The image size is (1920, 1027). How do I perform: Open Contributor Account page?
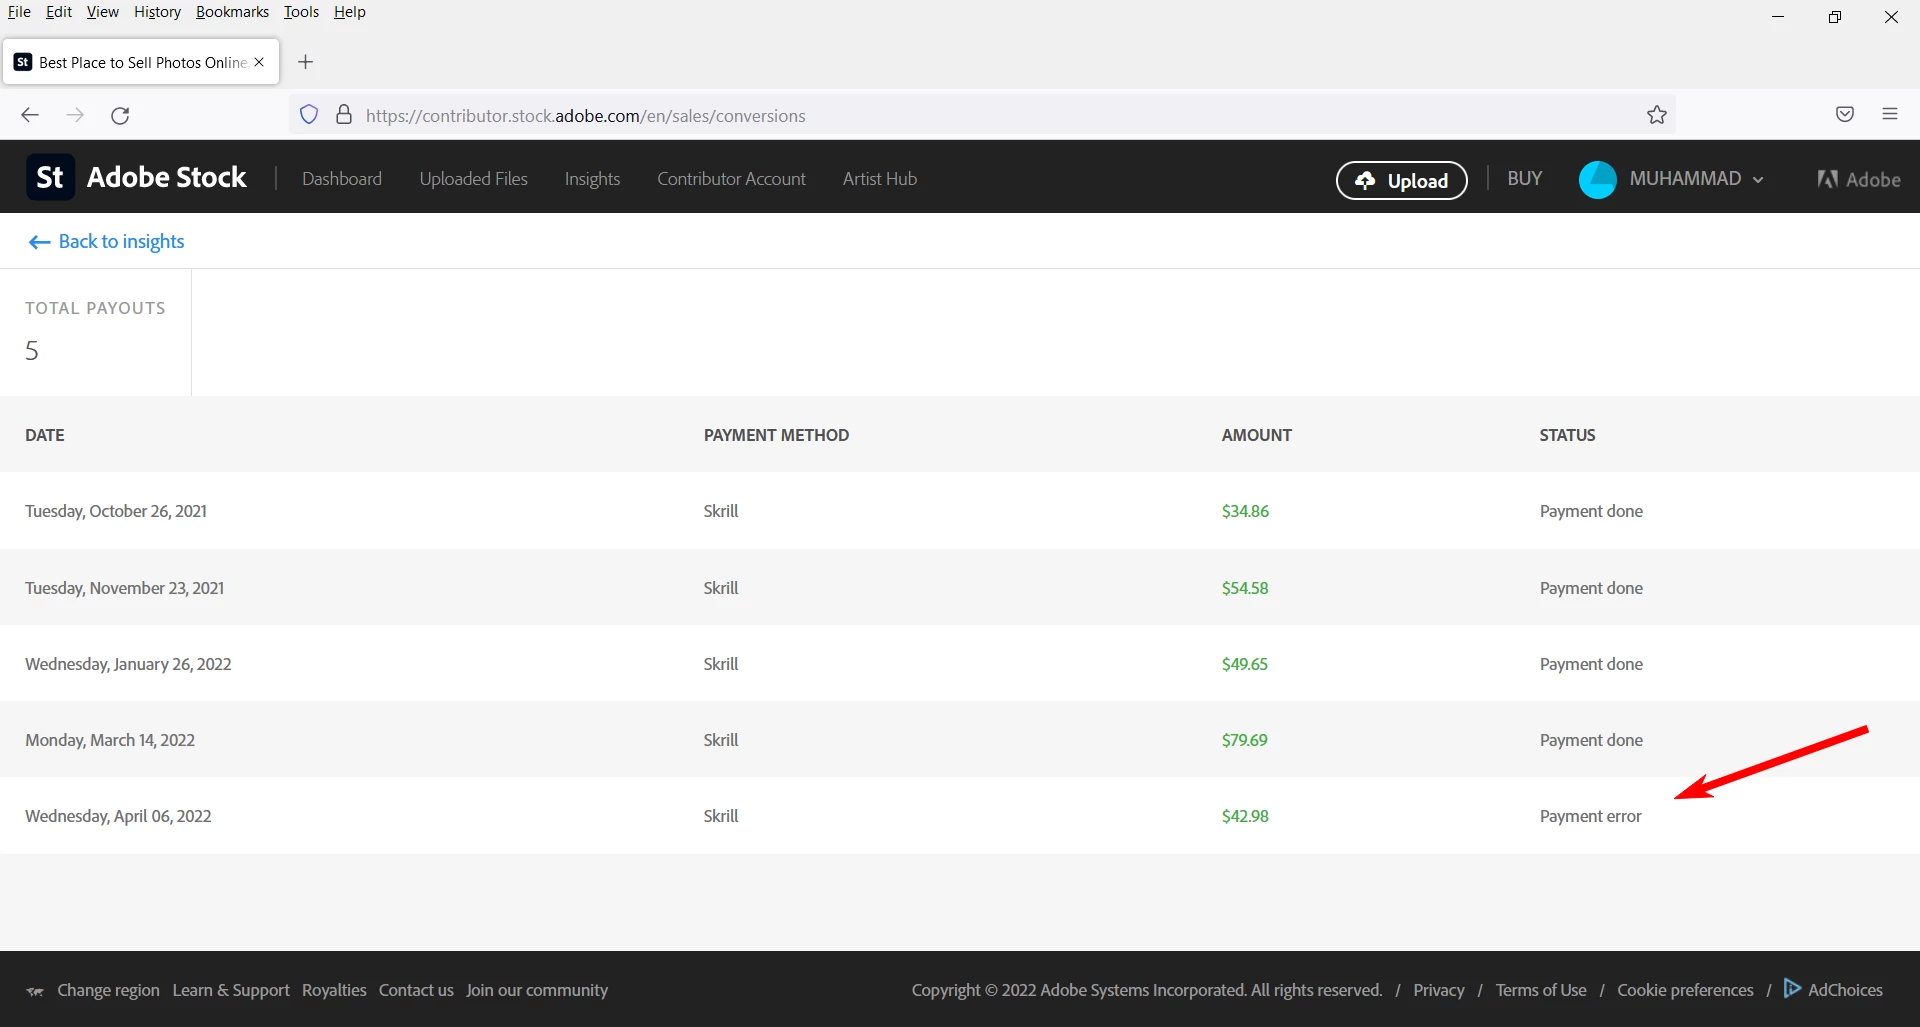731,179
